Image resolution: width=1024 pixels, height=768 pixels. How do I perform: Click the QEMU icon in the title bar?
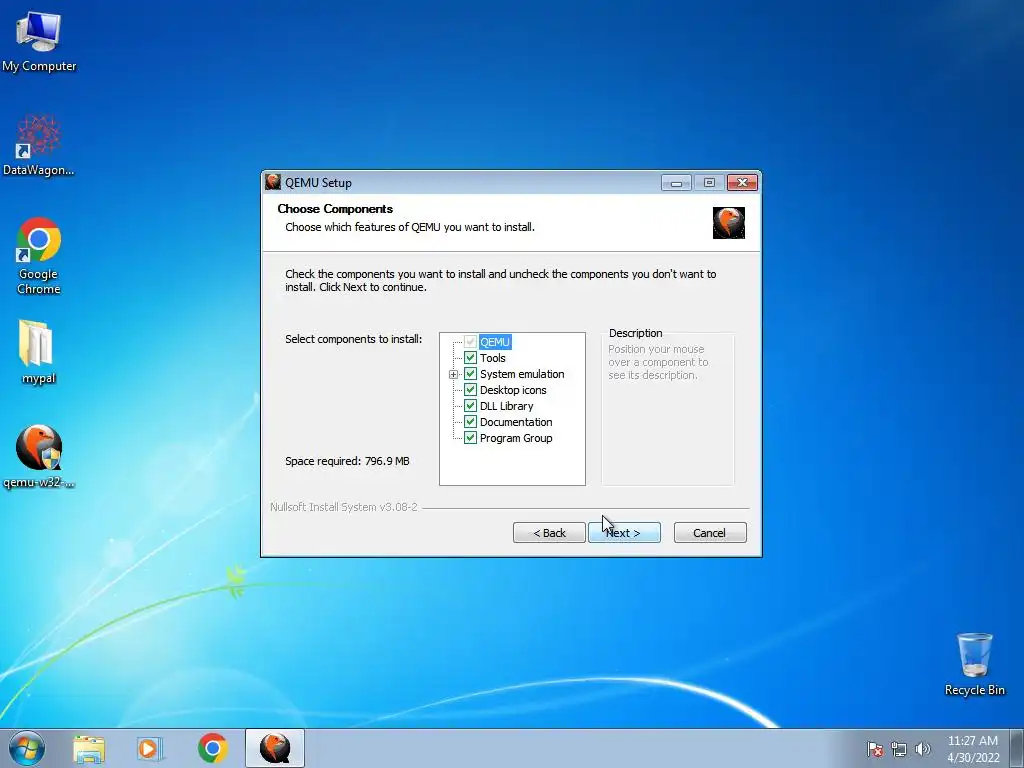click(x=273, y=182)
